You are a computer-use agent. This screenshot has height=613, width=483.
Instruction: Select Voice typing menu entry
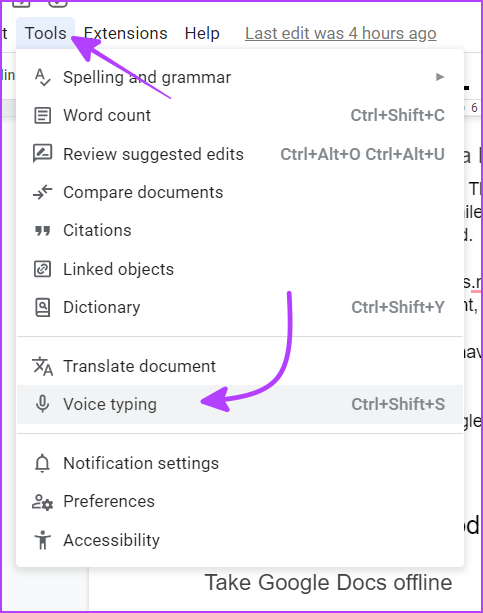click(240, 404)
